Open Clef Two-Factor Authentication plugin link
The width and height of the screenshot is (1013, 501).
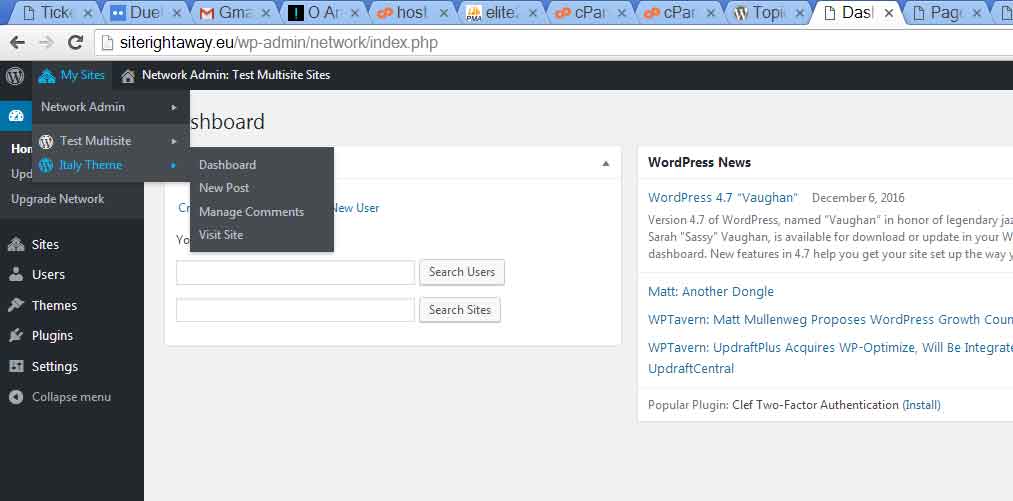(815, 405)
